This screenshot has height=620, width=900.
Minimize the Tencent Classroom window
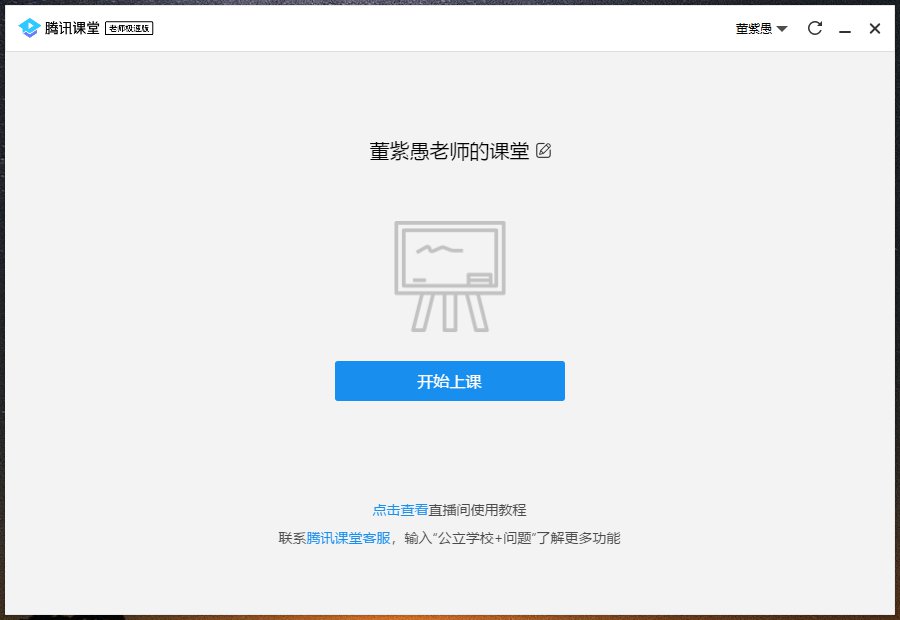(x=845, y=29)
